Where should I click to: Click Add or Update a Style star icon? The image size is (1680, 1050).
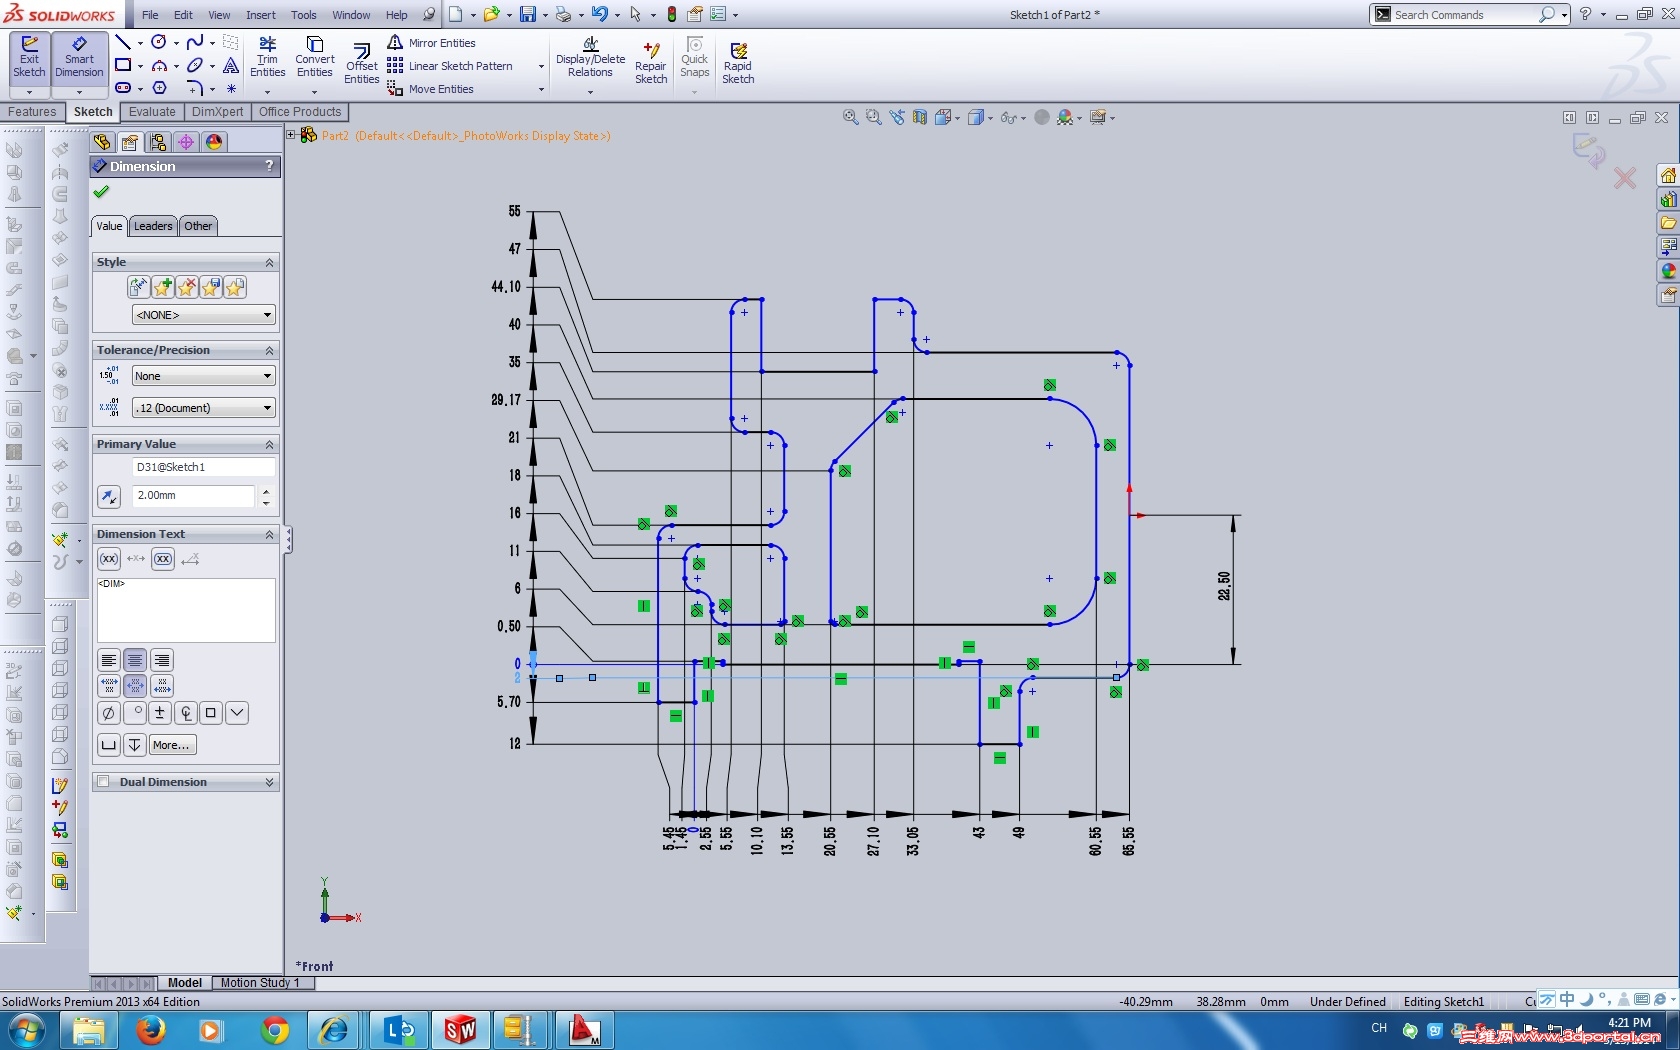point(163,288)
